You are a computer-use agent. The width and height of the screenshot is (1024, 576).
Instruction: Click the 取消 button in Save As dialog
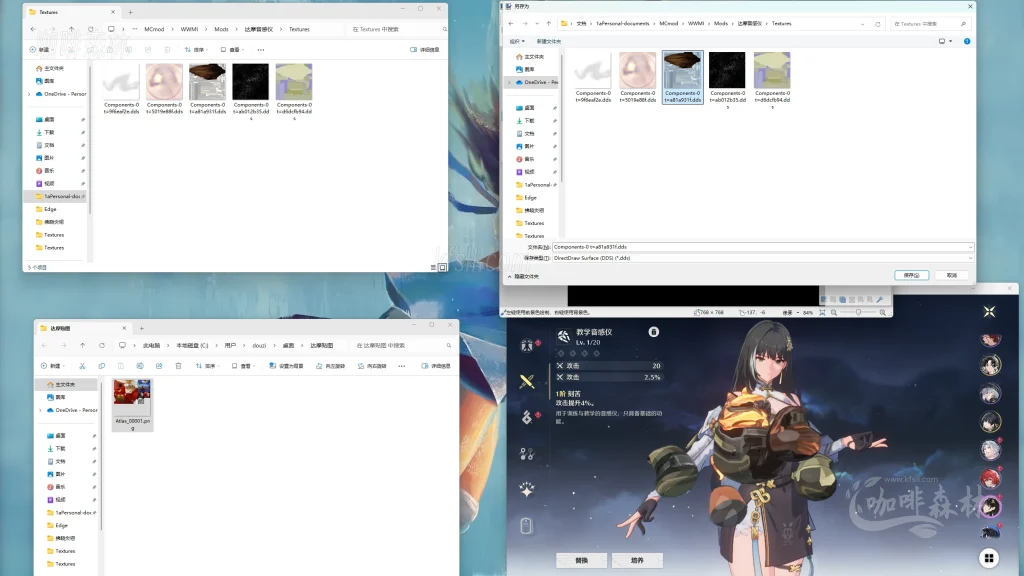(x=951, y=275)
